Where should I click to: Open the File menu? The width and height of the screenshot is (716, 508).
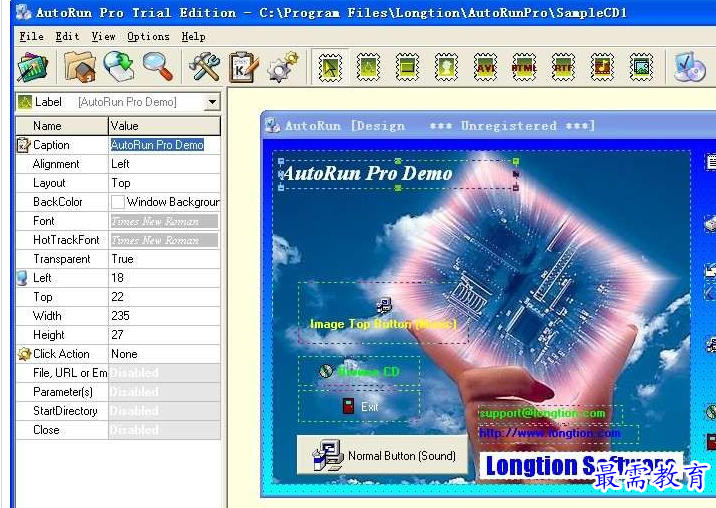(32, 37)
